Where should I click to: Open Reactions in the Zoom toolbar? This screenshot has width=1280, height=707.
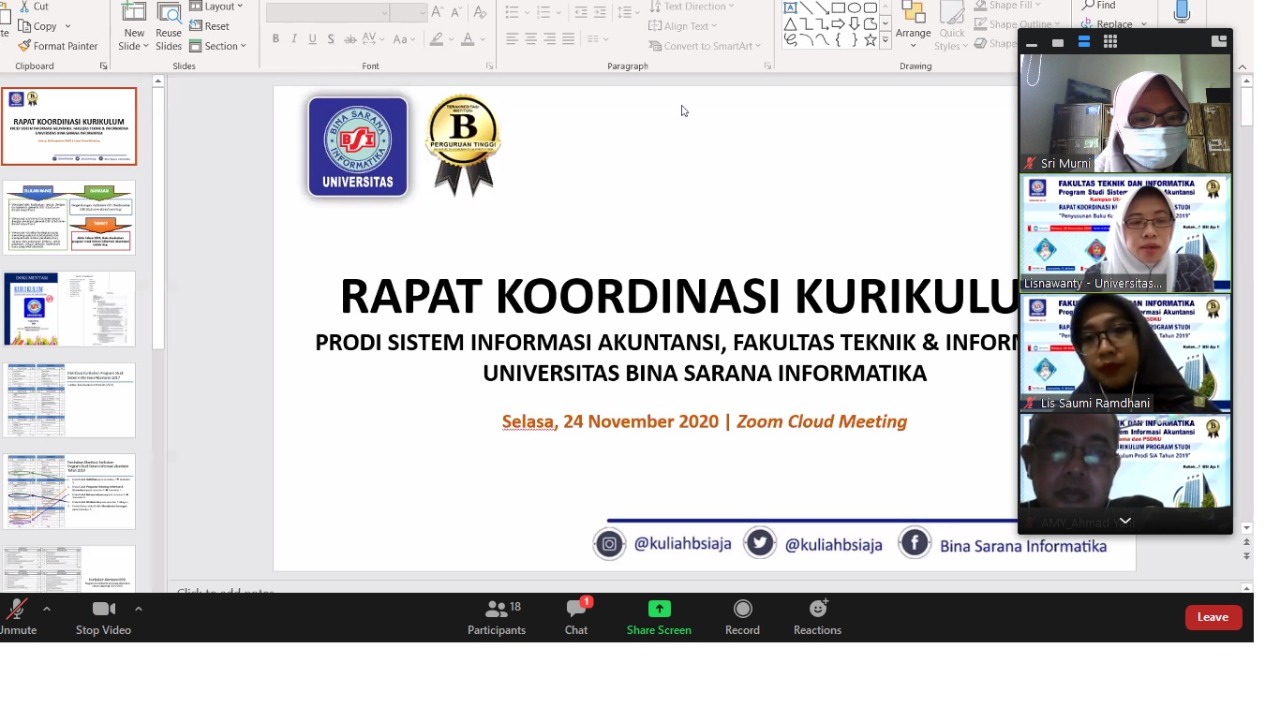coord(817,617)
